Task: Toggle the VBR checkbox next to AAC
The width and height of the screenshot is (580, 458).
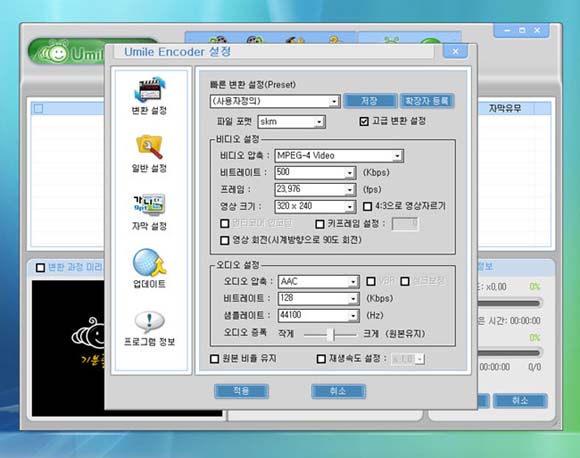Action: coord(371,282)
